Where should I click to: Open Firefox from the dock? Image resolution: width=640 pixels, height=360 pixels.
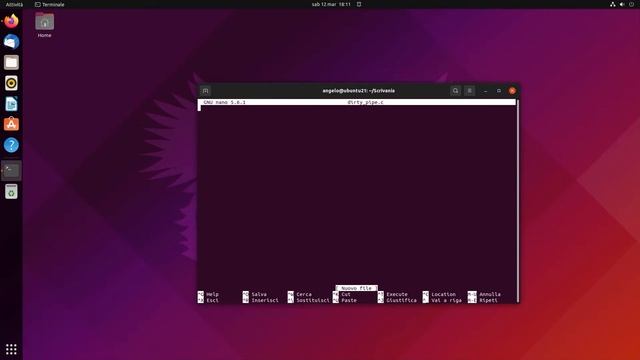pyautogui.click(x=11, y=21)
